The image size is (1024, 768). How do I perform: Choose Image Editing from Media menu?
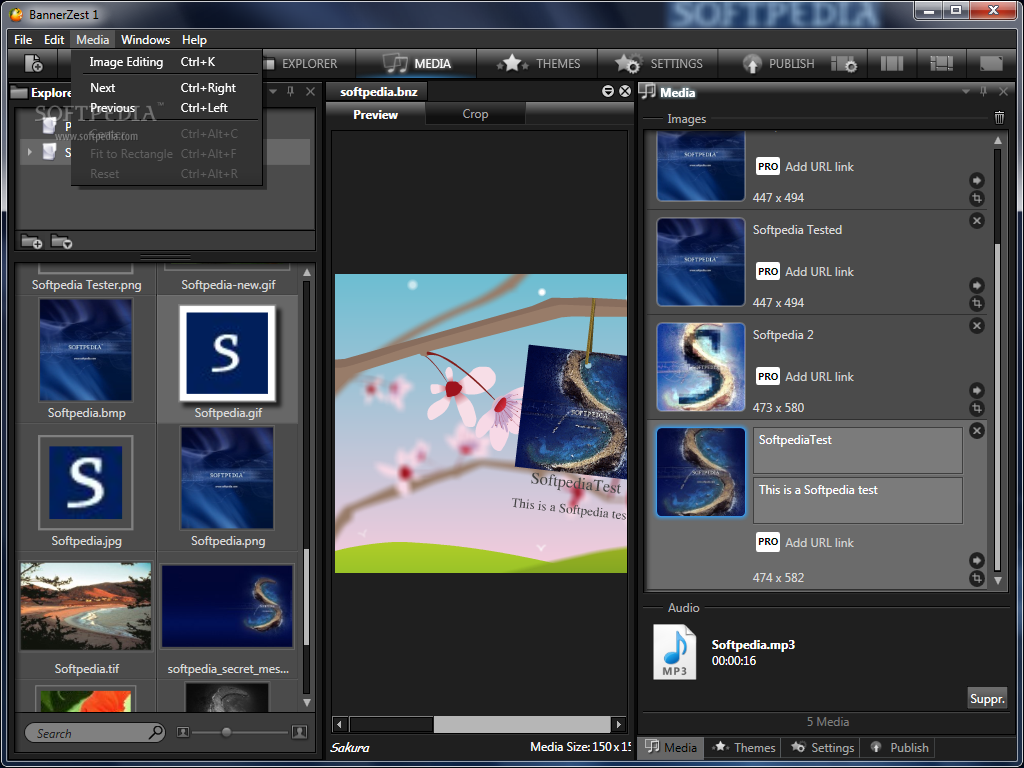[x=167, y=62]
